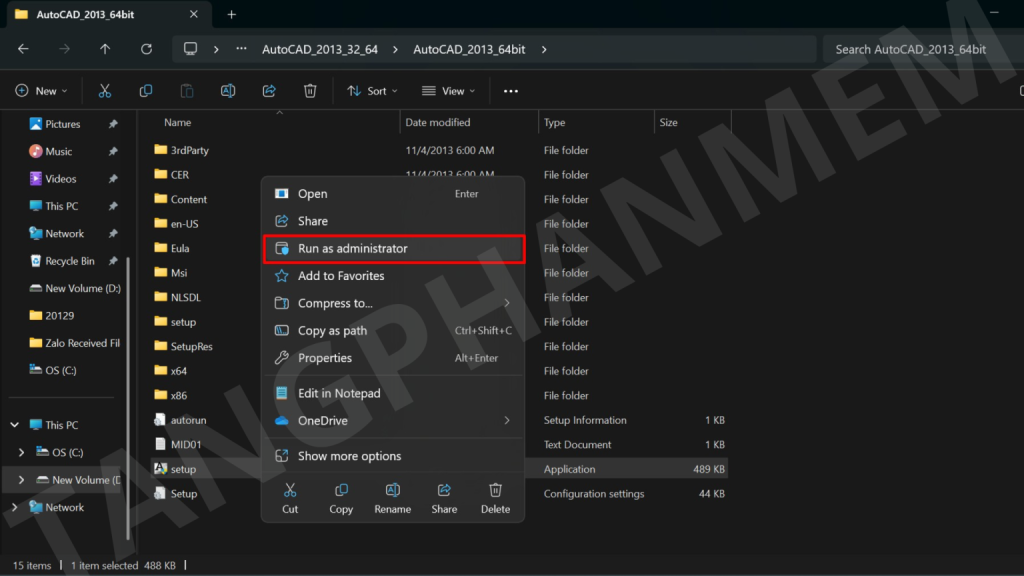Choose Show more options in context menu

click(349, 456)
